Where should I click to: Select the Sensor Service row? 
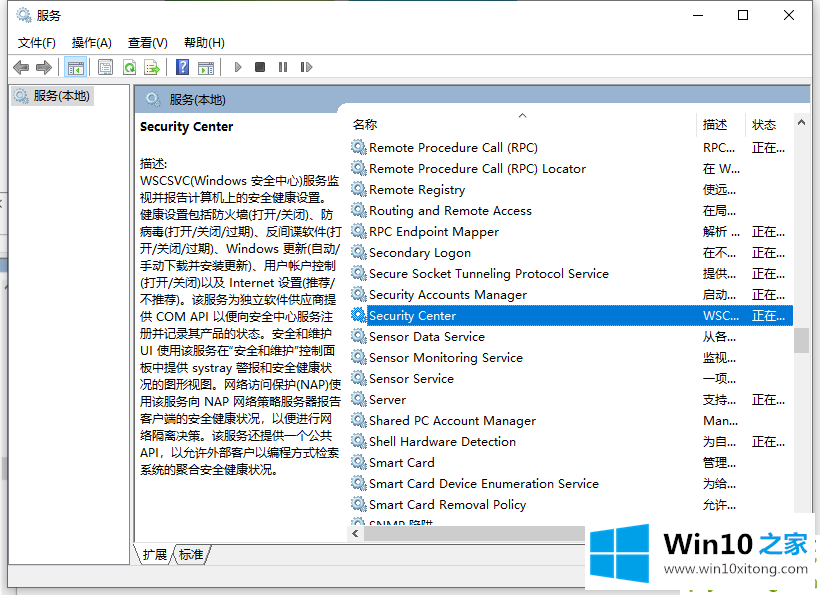click(x=571, y=379)
